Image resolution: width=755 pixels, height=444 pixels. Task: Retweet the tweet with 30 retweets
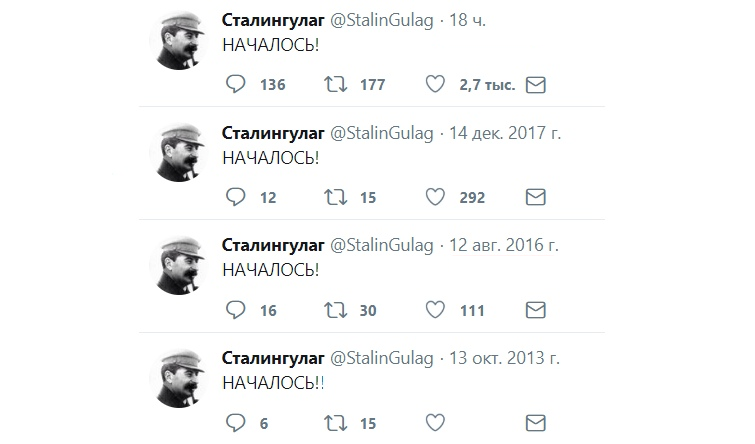[335, 310]
